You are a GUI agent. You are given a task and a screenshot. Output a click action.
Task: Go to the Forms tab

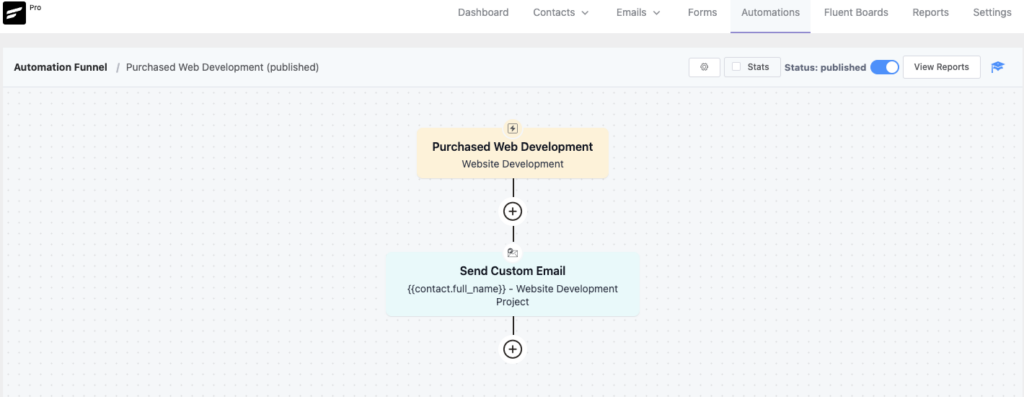[x=702, y=12]
